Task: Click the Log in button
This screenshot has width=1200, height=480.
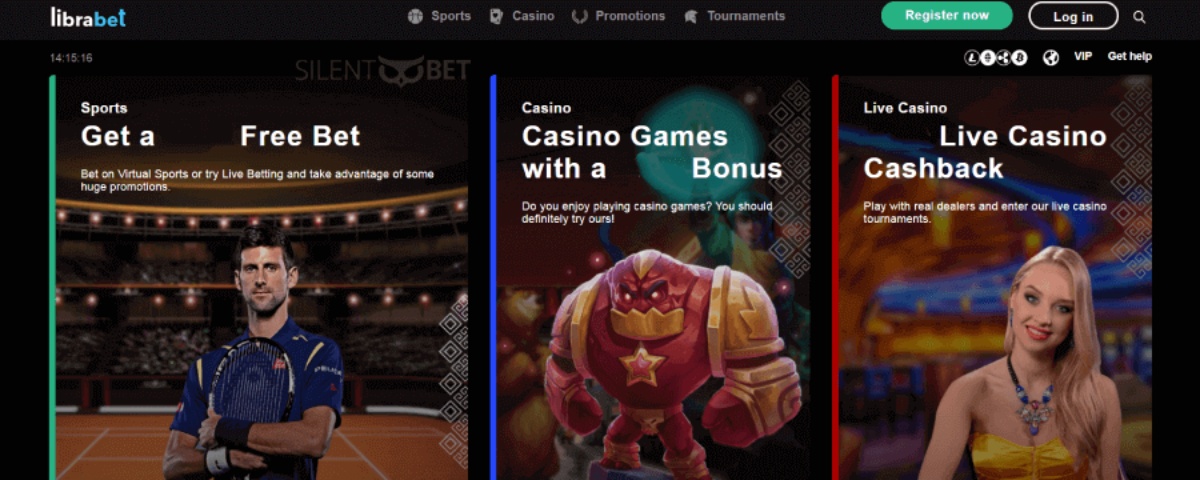Action: click(1073, 16)
